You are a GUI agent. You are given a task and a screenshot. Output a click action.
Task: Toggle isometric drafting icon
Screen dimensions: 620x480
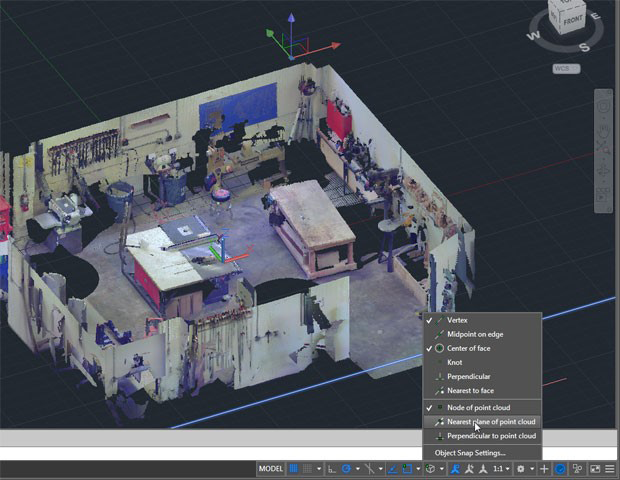pyautogui.click(x=369, y=469)
